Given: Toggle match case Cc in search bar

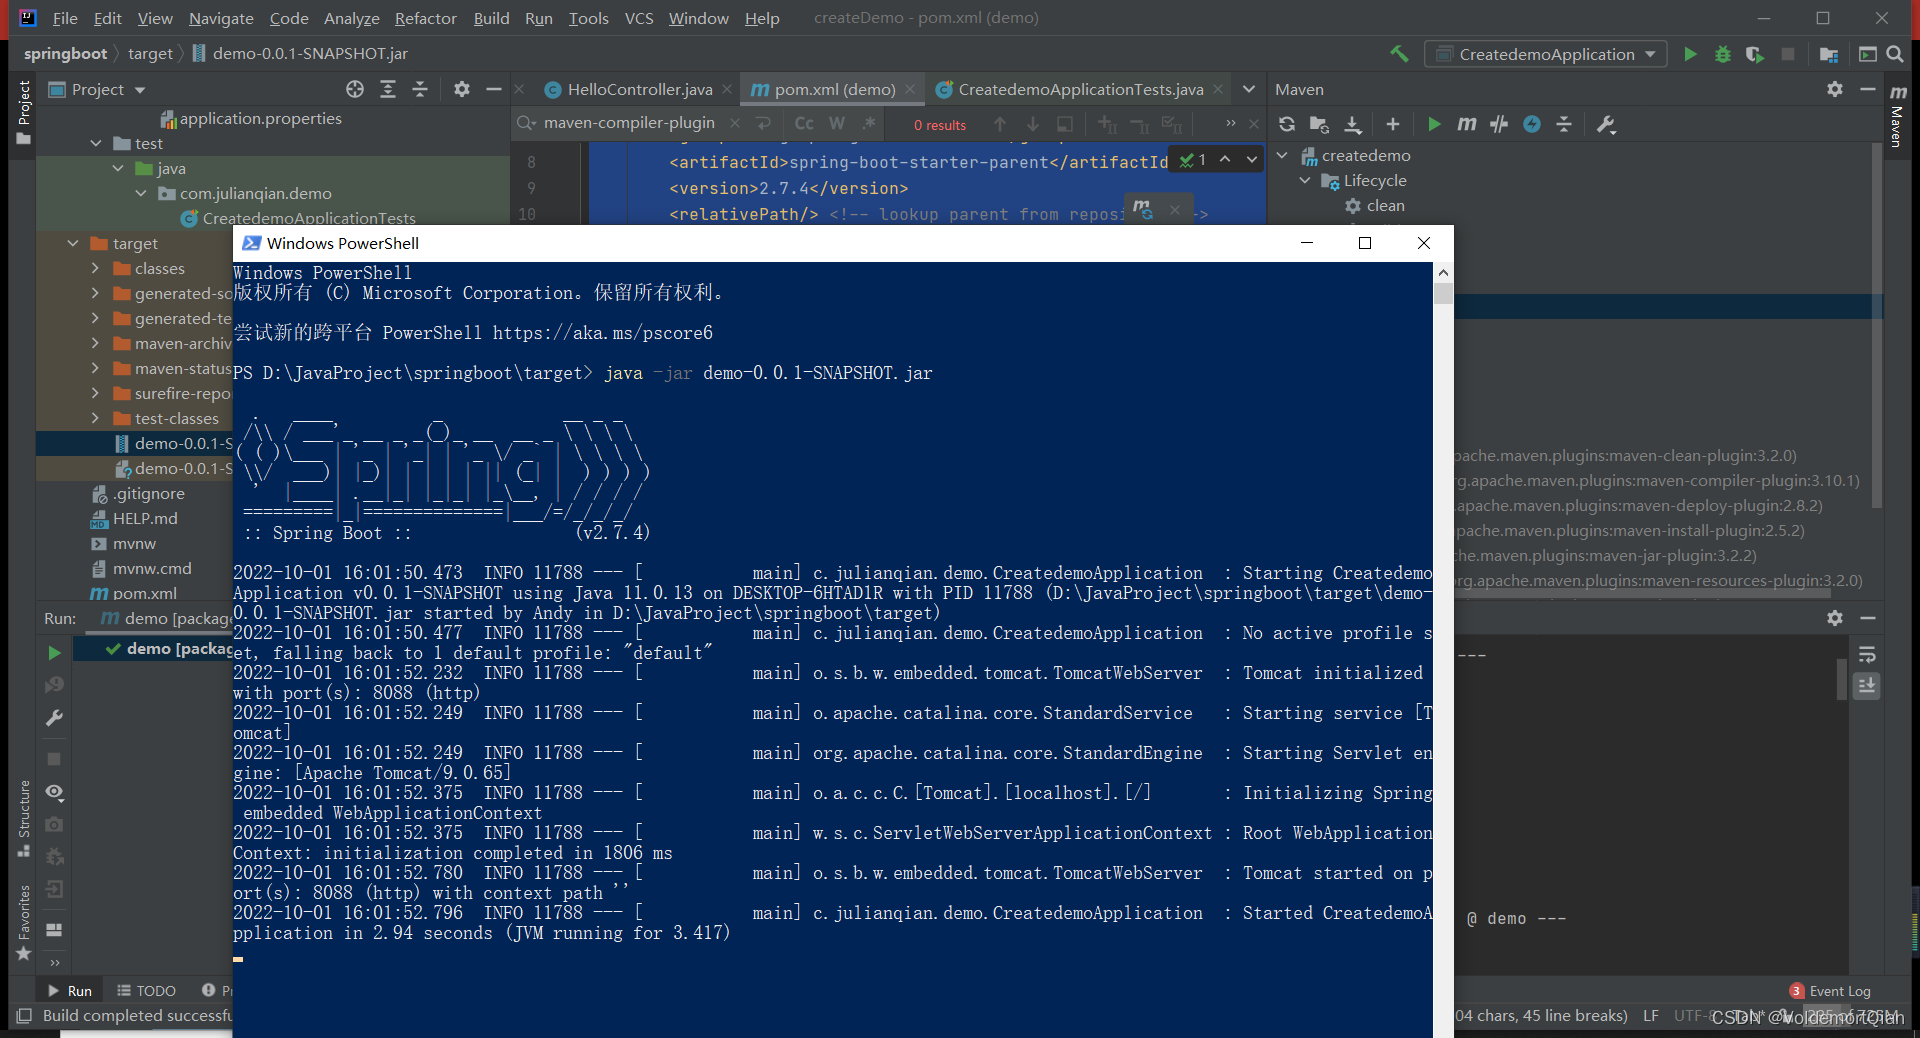Looking at the screenshot, I should [x=804, y=124].
